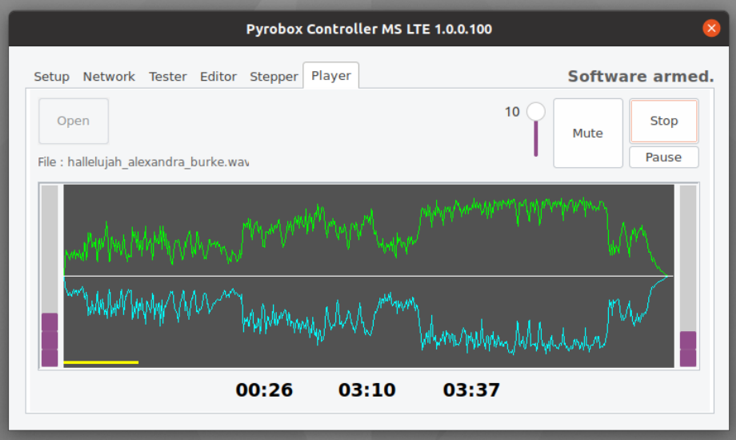Click the Software armed status text
Screen dimensions: 736x440
click(641, 76)
